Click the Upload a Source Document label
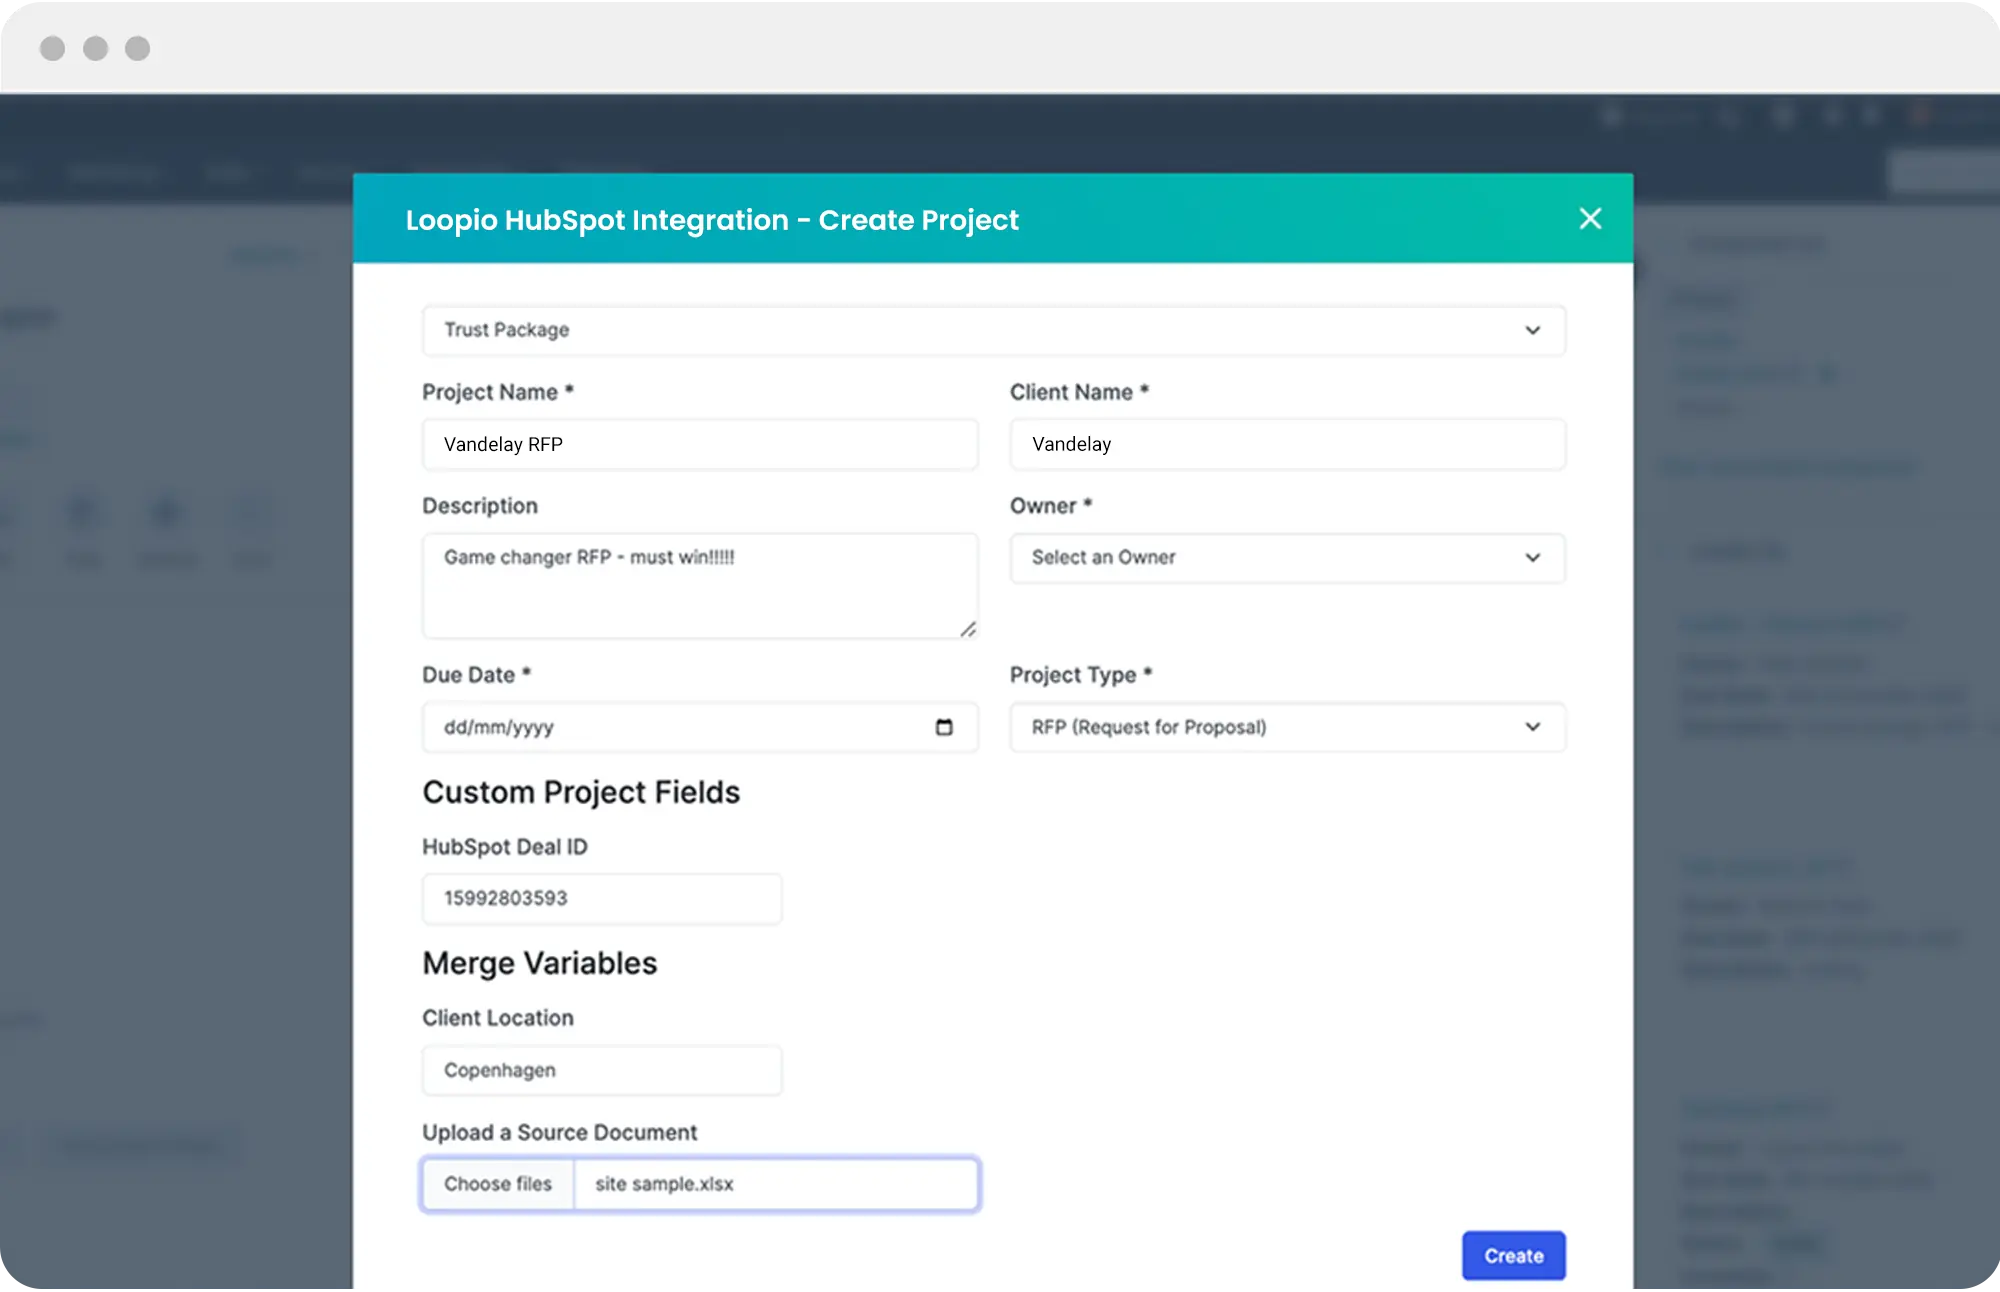Image resolution: width=2000 pixels, height=1292 pixels. point(559,1132)
